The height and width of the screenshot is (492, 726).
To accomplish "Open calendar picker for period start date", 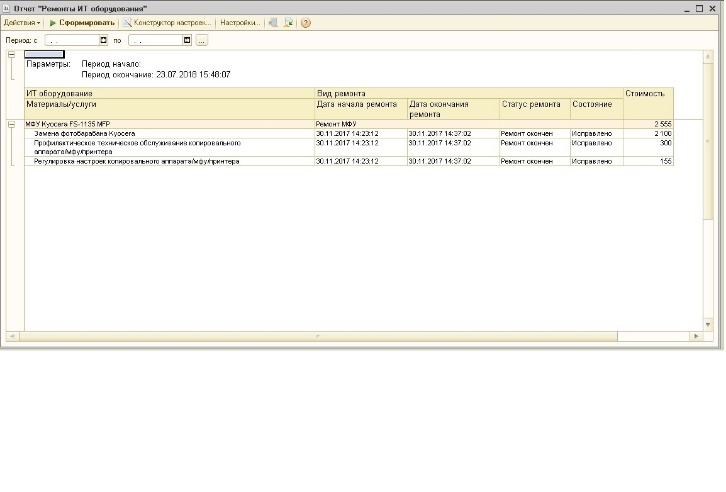I will click(x=104, y=40).
